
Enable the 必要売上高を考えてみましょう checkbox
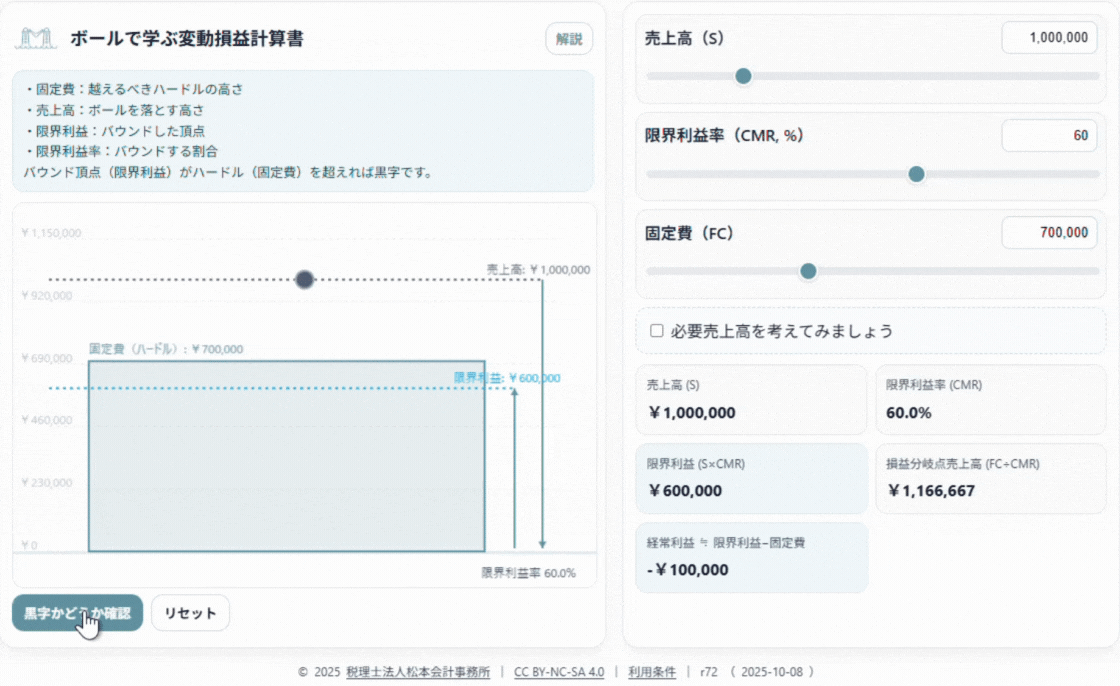656,330
